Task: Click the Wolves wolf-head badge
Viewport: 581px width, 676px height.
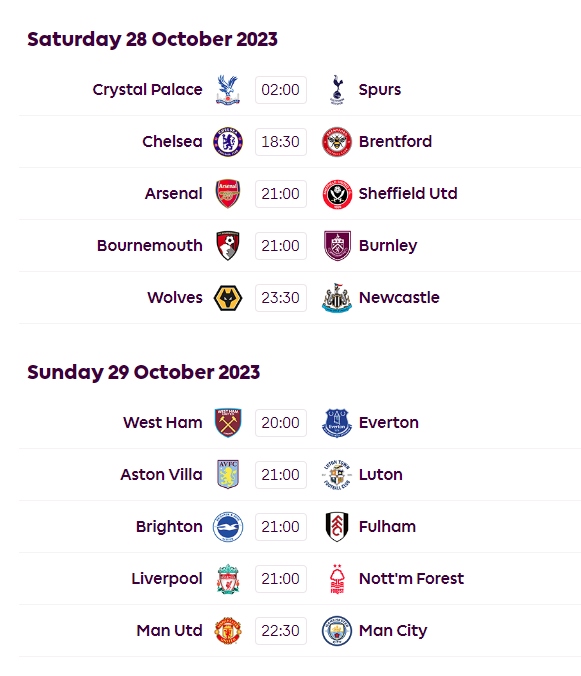Action: [x=228, y=298]
